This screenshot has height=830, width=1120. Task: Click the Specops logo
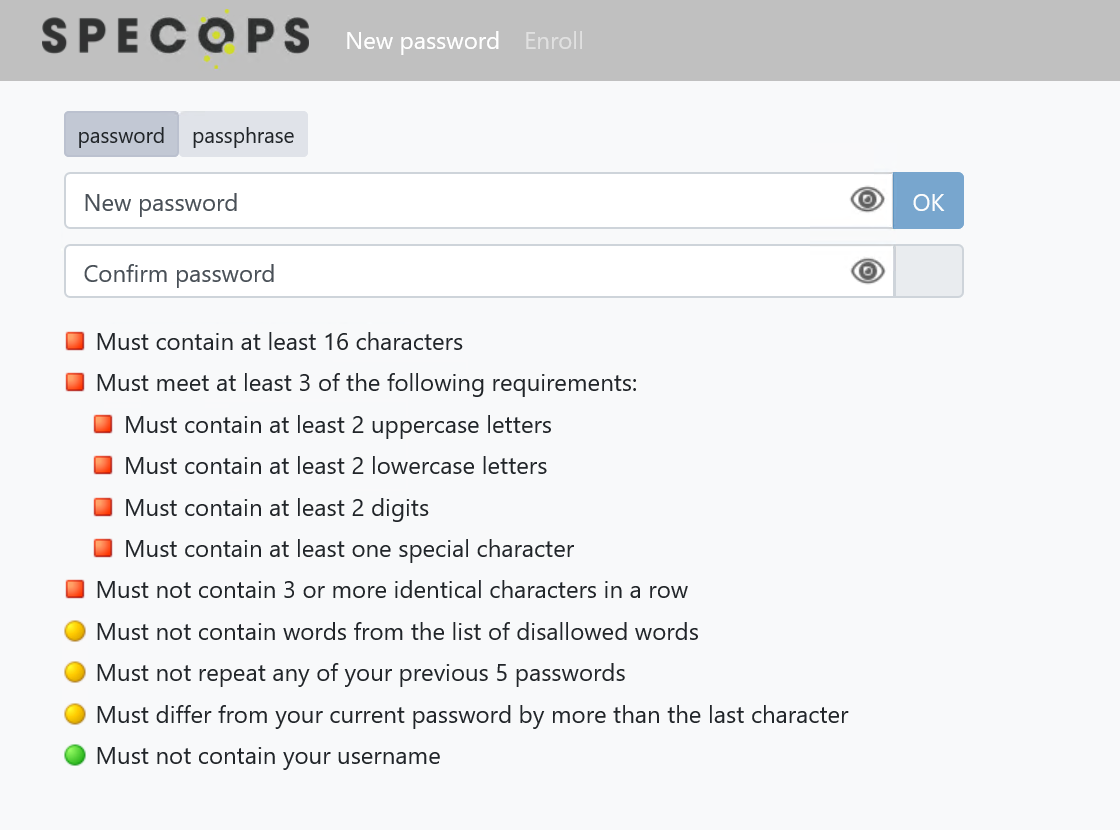coord(176,38)
